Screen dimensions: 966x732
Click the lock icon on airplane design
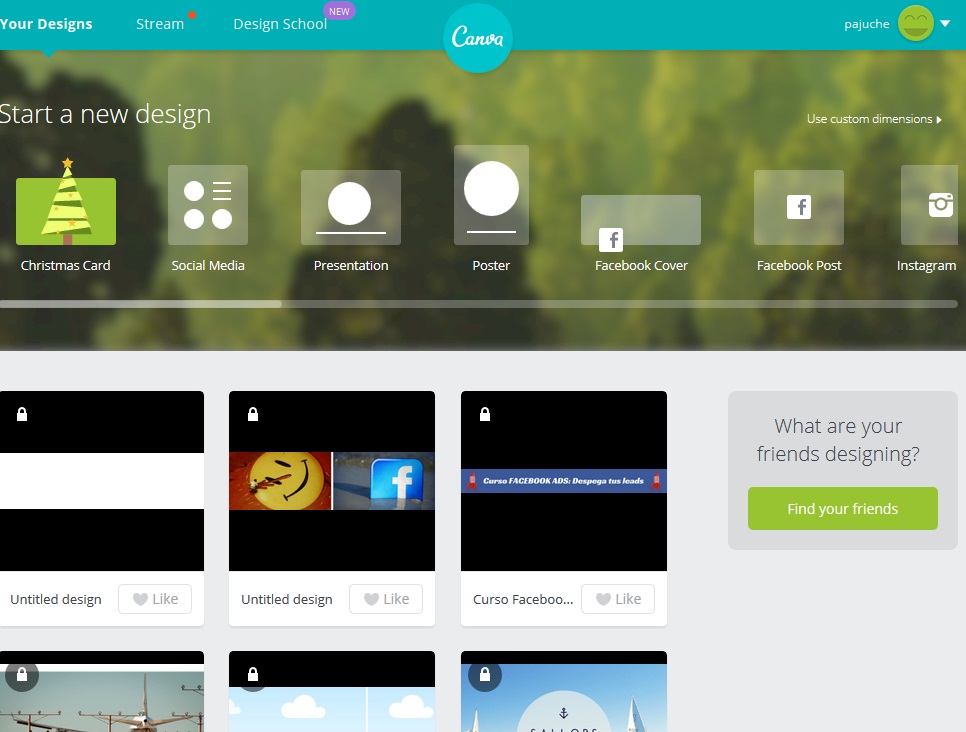tap(22, 675)
